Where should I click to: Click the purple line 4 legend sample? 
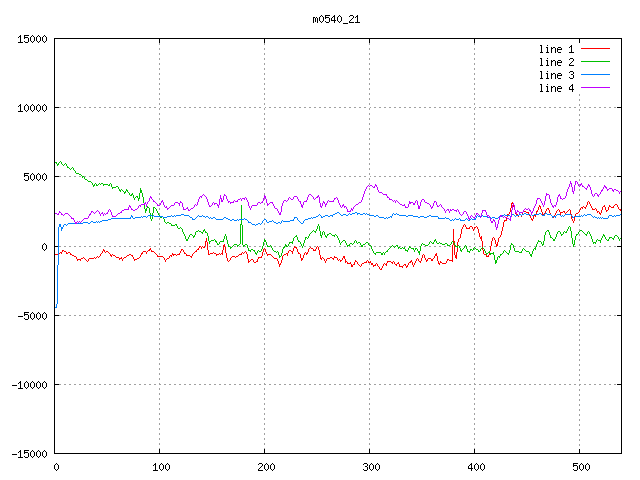point(596,88)
